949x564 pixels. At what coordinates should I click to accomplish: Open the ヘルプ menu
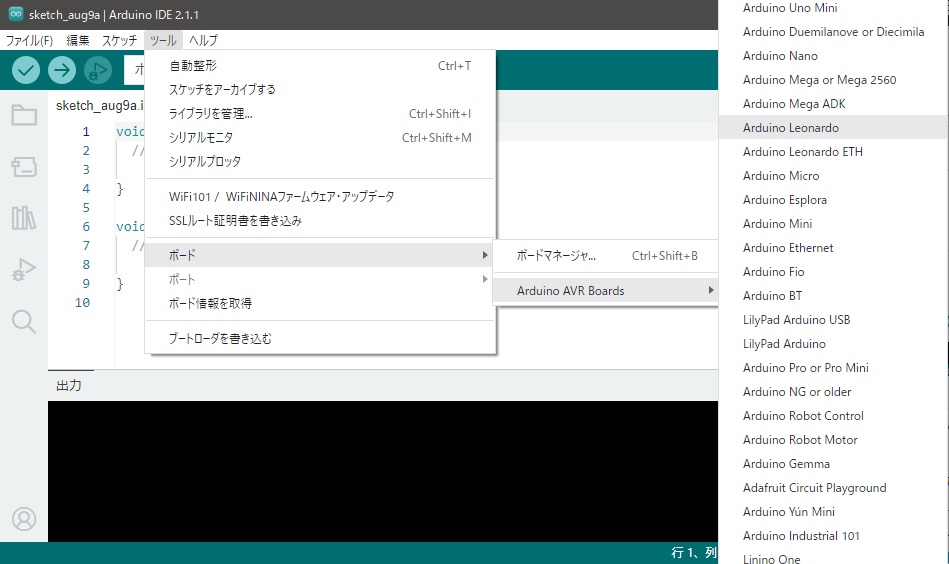[203, 41]
